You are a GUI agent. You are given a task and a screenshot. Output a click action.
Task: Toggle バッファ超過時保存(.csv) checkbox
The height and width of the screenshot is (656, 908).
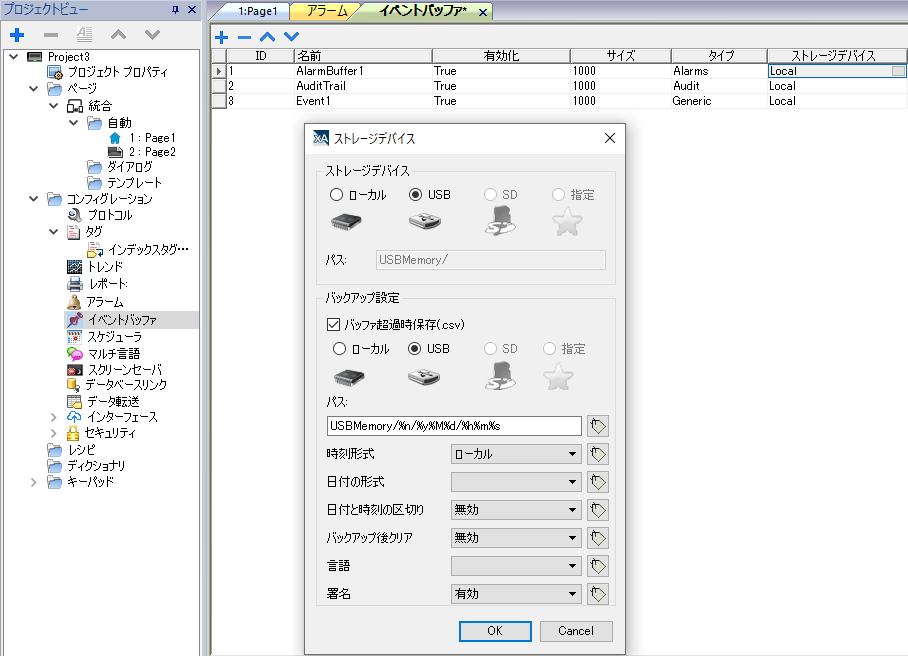coord(334,324)
